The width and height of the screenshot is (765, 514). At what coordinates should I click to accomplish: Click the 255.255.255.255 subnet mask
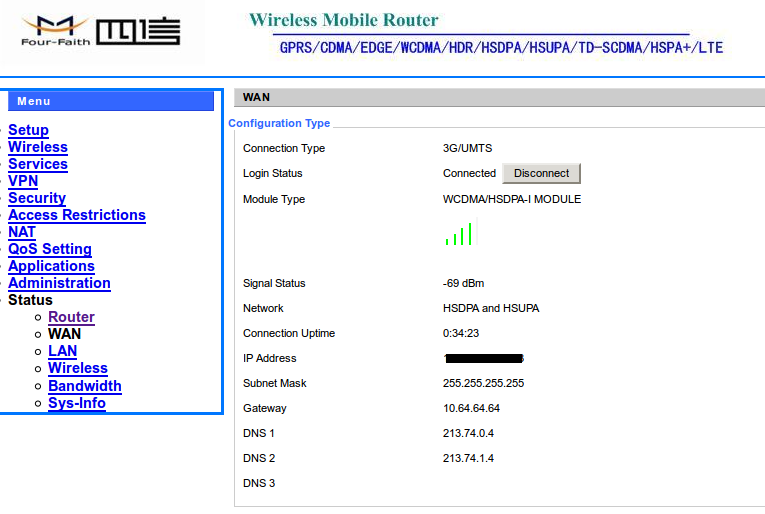(483, 383)
